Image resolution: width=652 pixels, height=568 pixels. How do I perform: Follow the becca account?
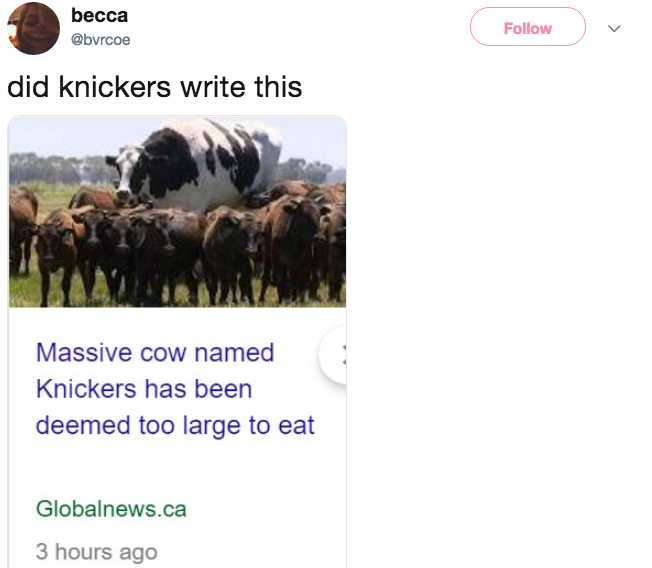click(x=528, y=27)
